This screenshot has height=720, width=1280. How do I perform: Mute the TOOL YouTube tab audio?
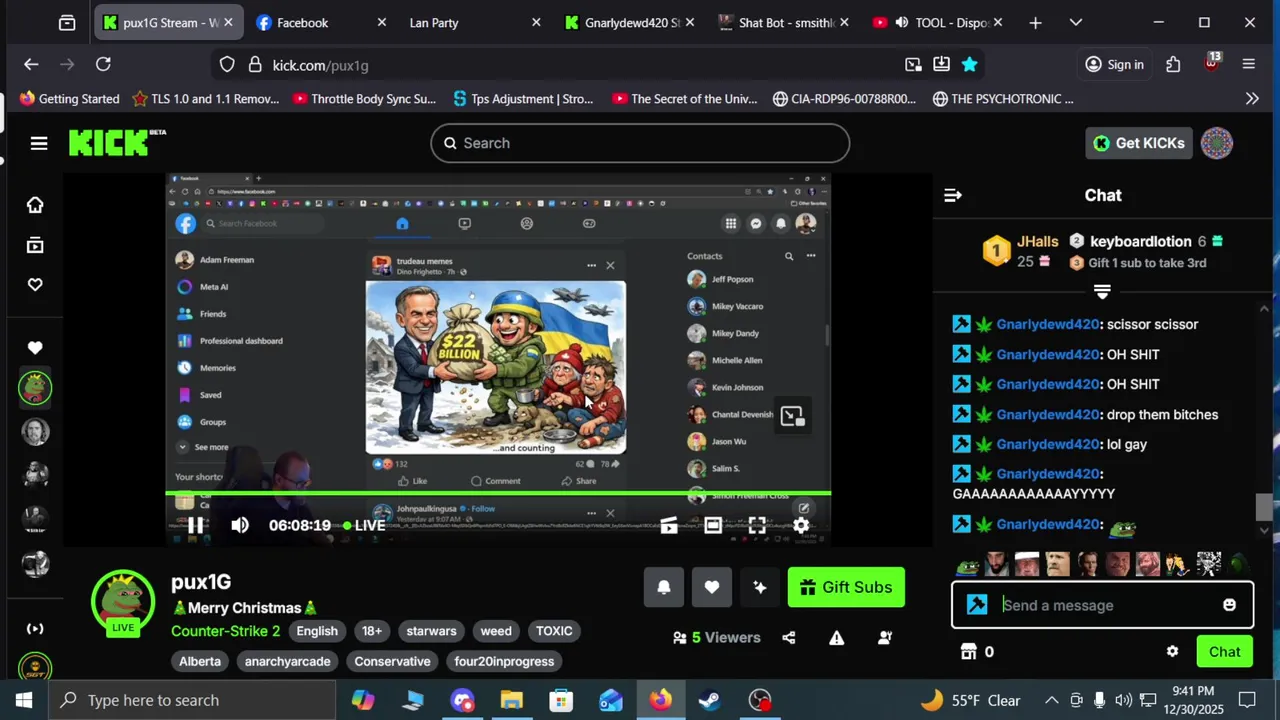[x=902, y=22]
